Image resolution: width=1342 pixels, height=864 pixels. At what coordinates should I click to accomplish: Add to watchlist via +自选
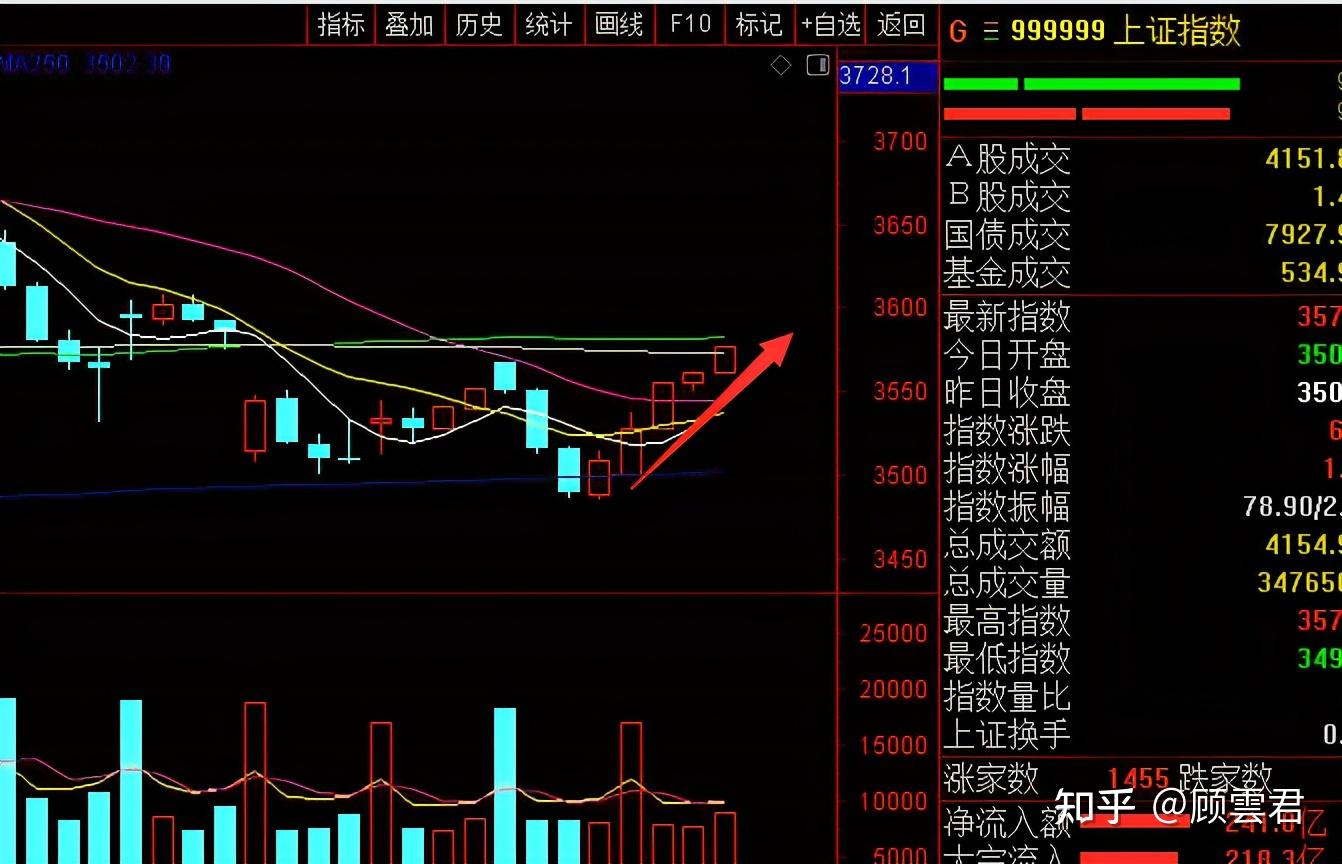coord(831,24)
